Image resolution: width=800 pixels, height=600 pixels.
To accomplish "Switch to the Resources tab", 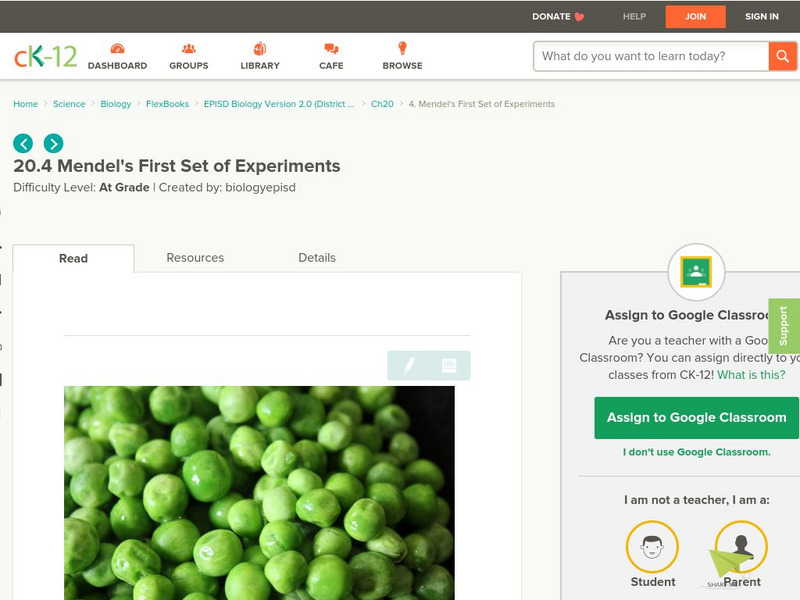I will coord(195,258).
